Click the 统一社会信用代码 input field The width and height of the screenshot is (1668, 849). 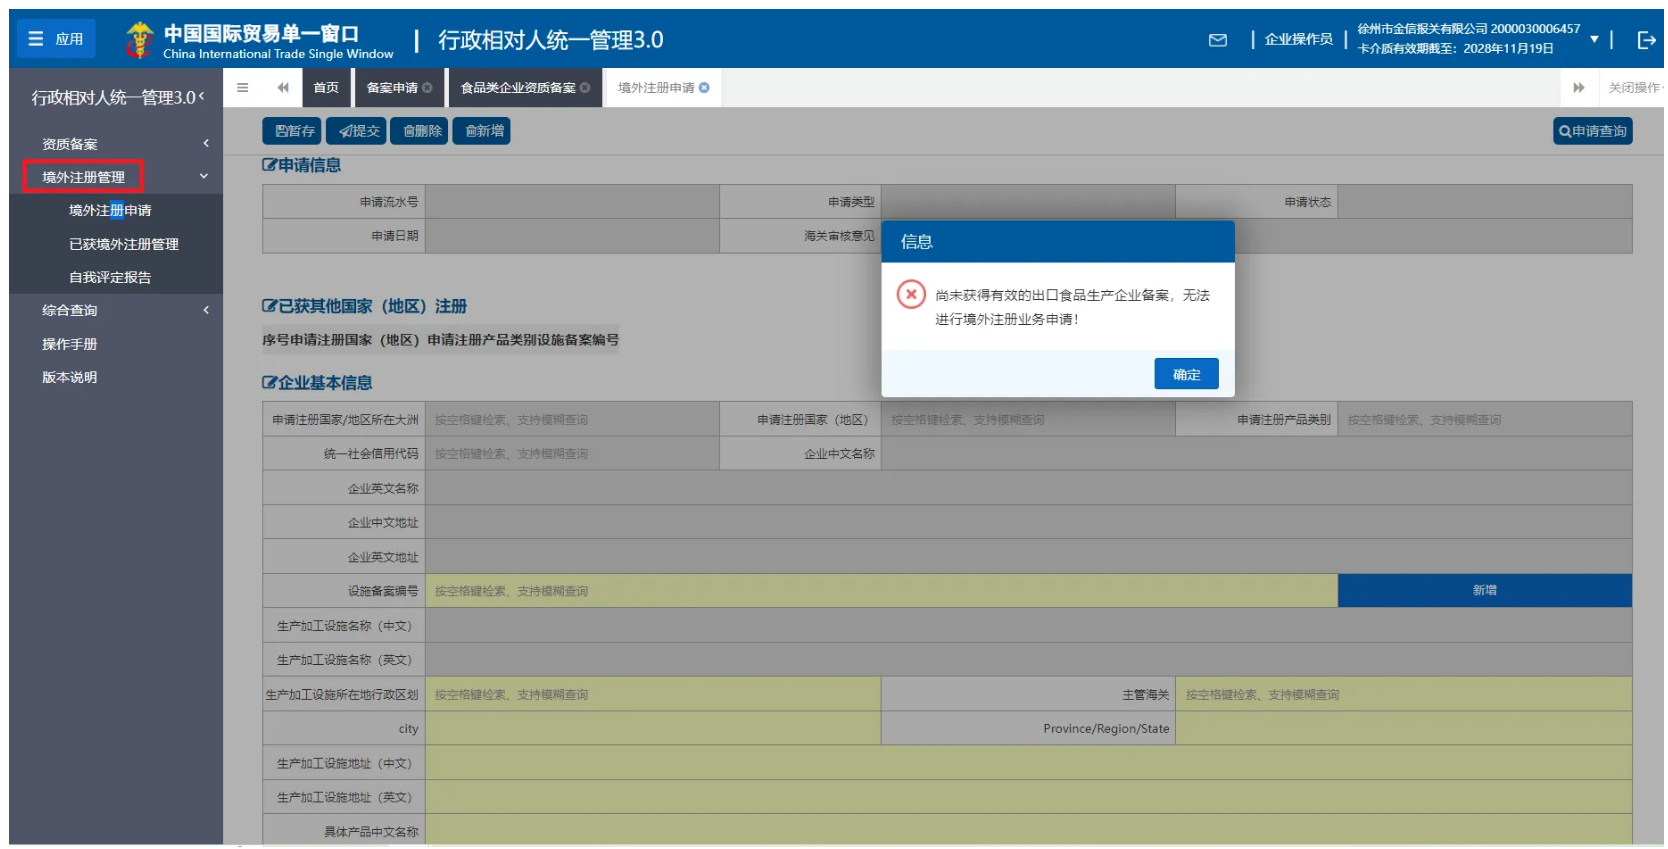coord(572,454)
